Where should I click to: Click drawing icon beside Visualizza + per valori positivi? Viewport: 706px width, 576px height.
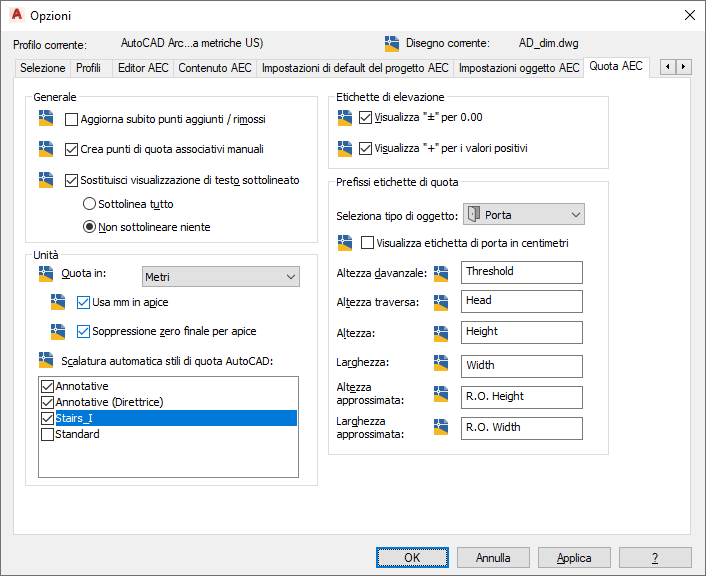(345, 149)
